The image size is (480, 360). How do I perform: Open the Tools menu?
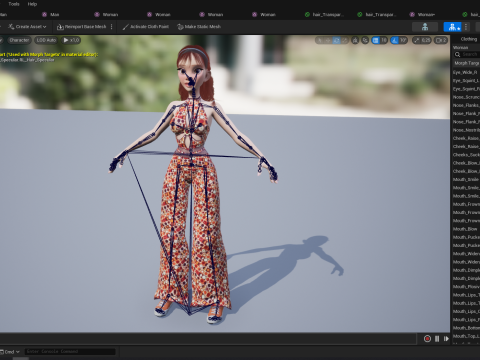point(14,4)
